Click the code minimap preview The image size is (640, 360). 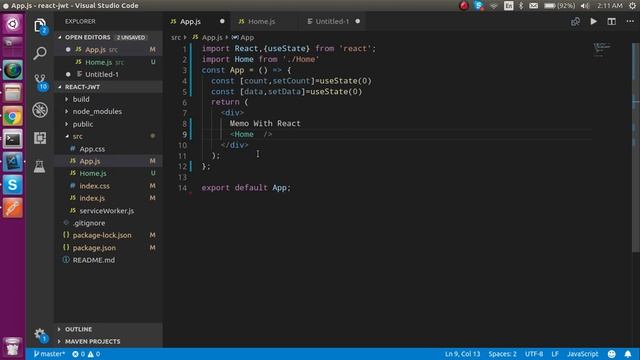click(602, 49)
